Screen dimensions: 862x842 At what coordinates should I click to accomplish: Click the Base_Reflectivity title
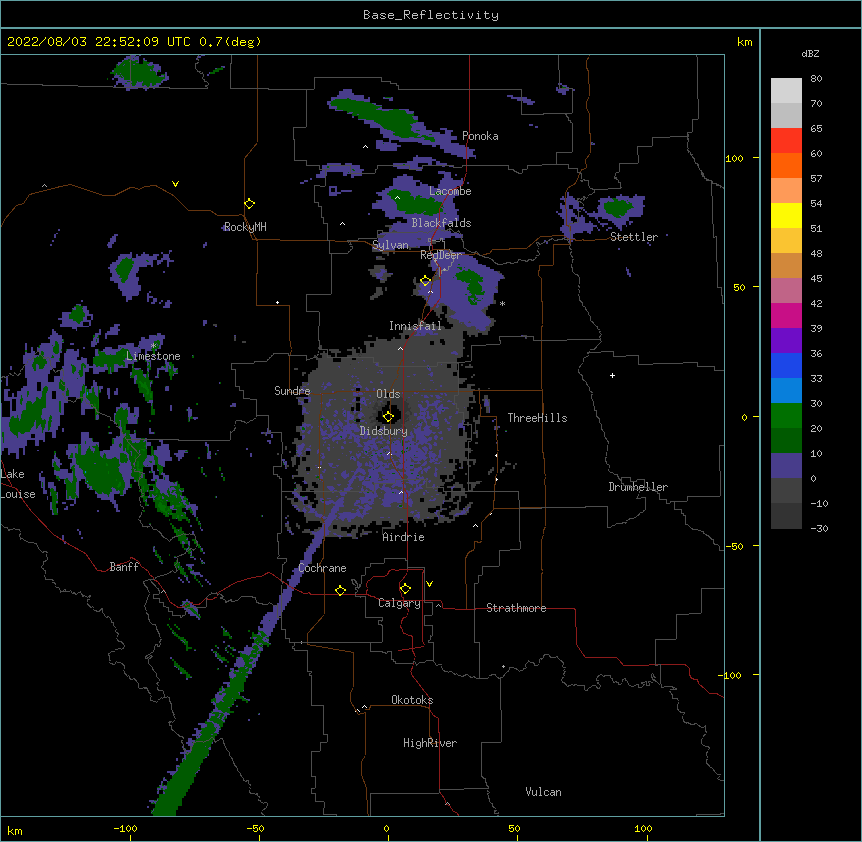point(431,15)
